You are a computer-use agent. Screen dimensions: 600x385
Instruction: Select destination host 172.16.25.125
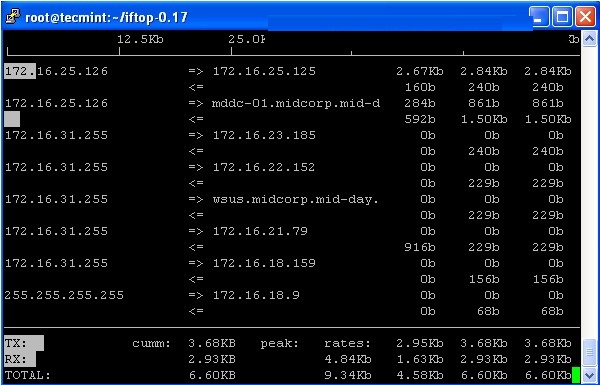click(x=264, y=71)
